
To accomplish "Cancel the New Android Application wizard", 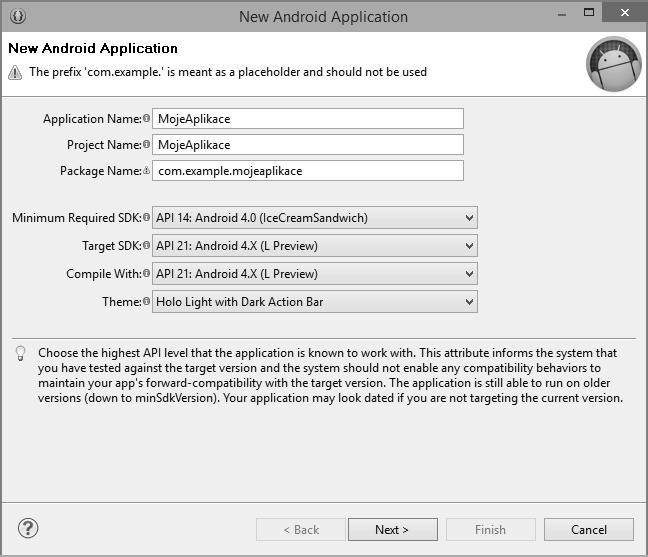I will coord(589,529).
